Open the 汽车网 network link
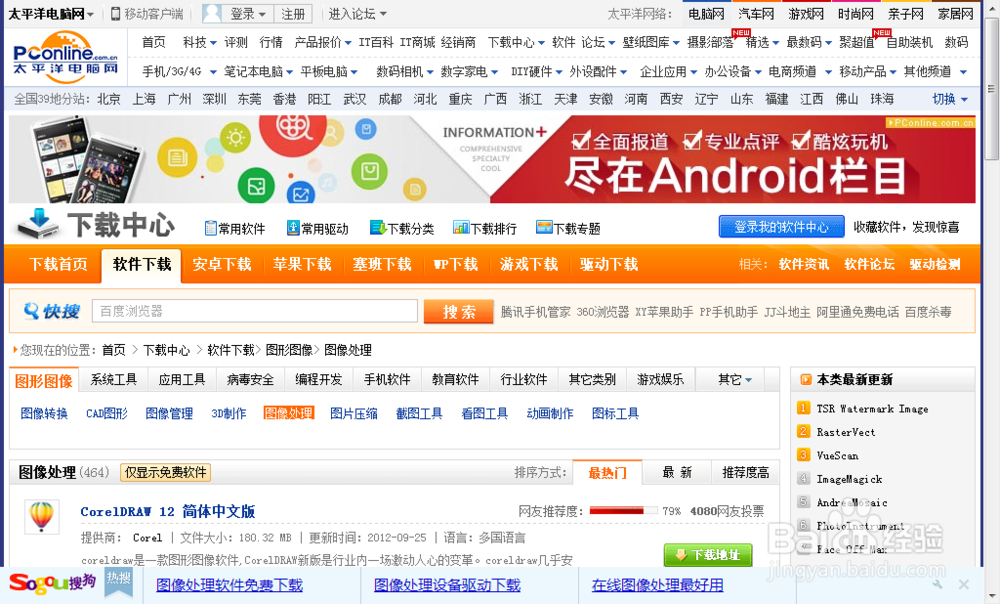Image resolution: width=1000 pixels, height=604 pixels. coord(756,13)
